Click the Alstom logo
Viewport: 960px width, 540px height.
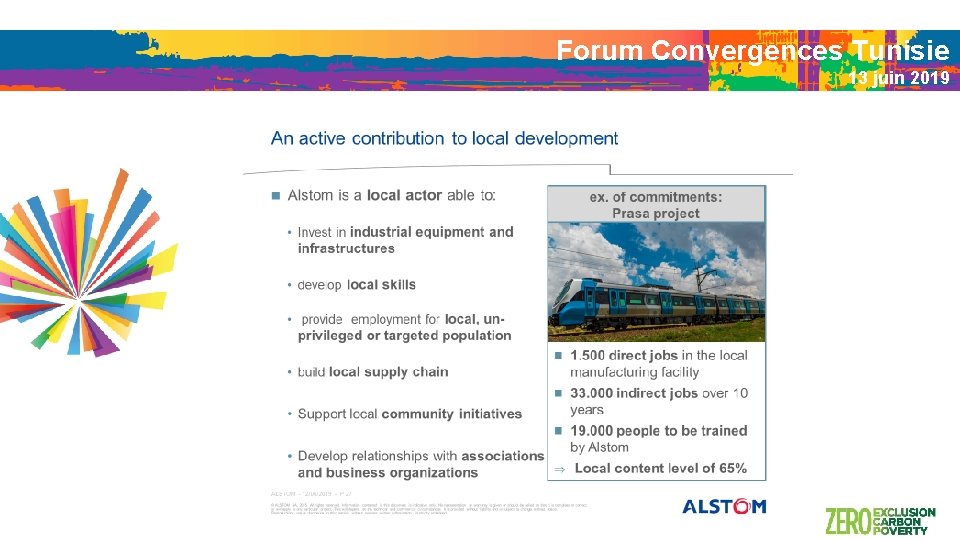(724, 506)
